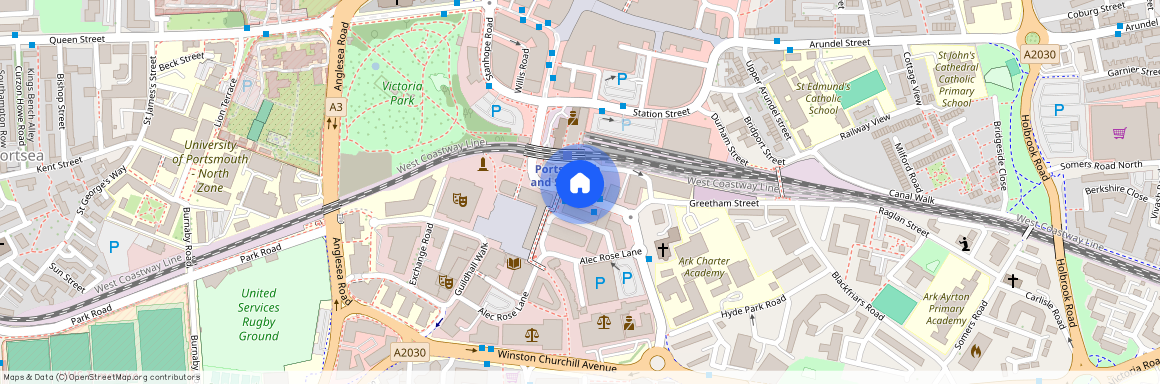The image size is (1160, 384).
Task: Select the parking icon near Sun Street
Action: [114, 246]
